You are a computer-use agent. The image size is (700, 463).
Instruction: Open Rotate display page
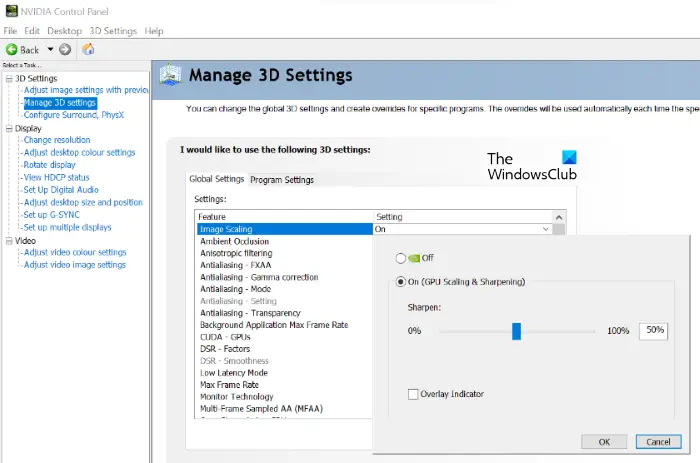pos(50,165)
